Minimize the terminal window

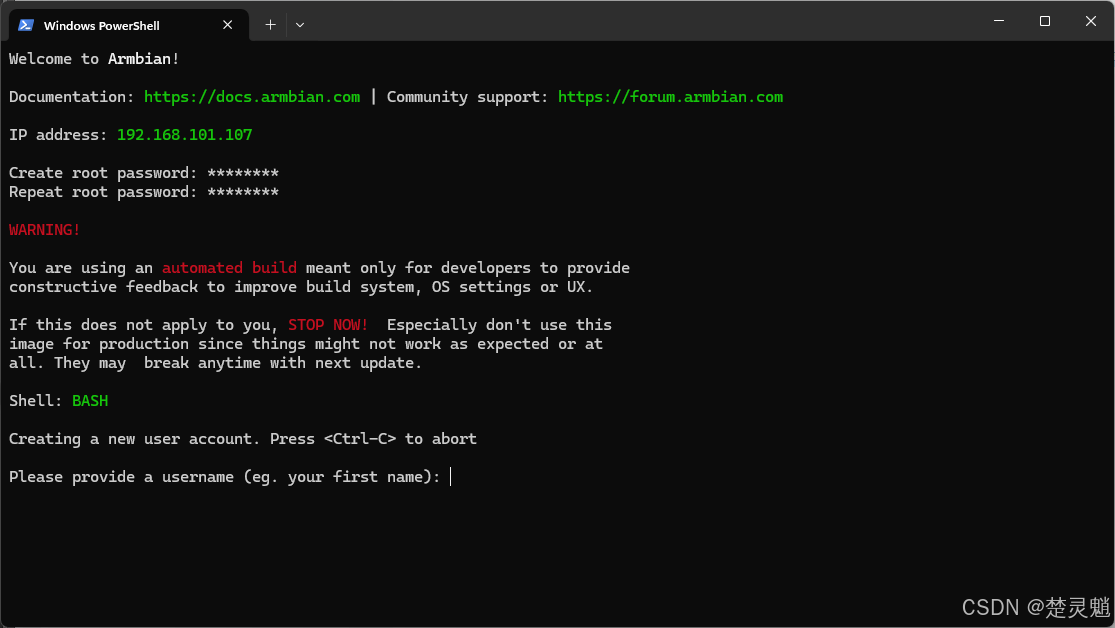(999, 21)
